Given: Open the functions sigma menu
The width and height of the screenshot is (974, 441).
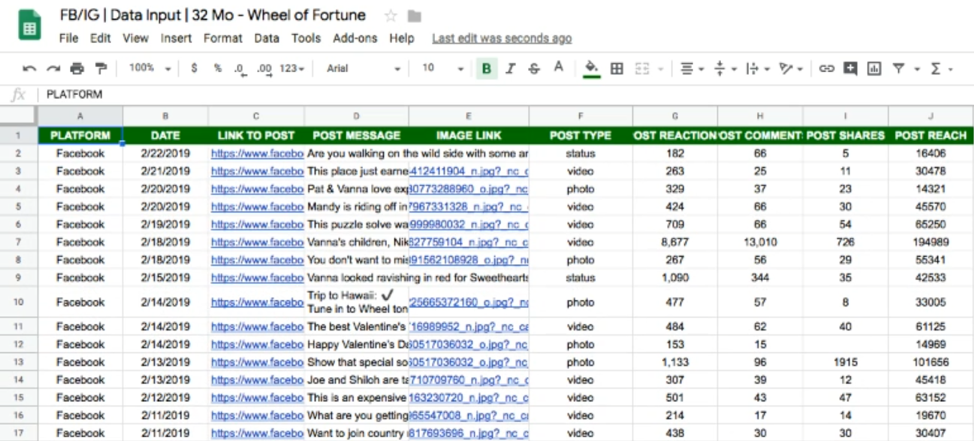Looking at the screenshot, I should 940,68.
